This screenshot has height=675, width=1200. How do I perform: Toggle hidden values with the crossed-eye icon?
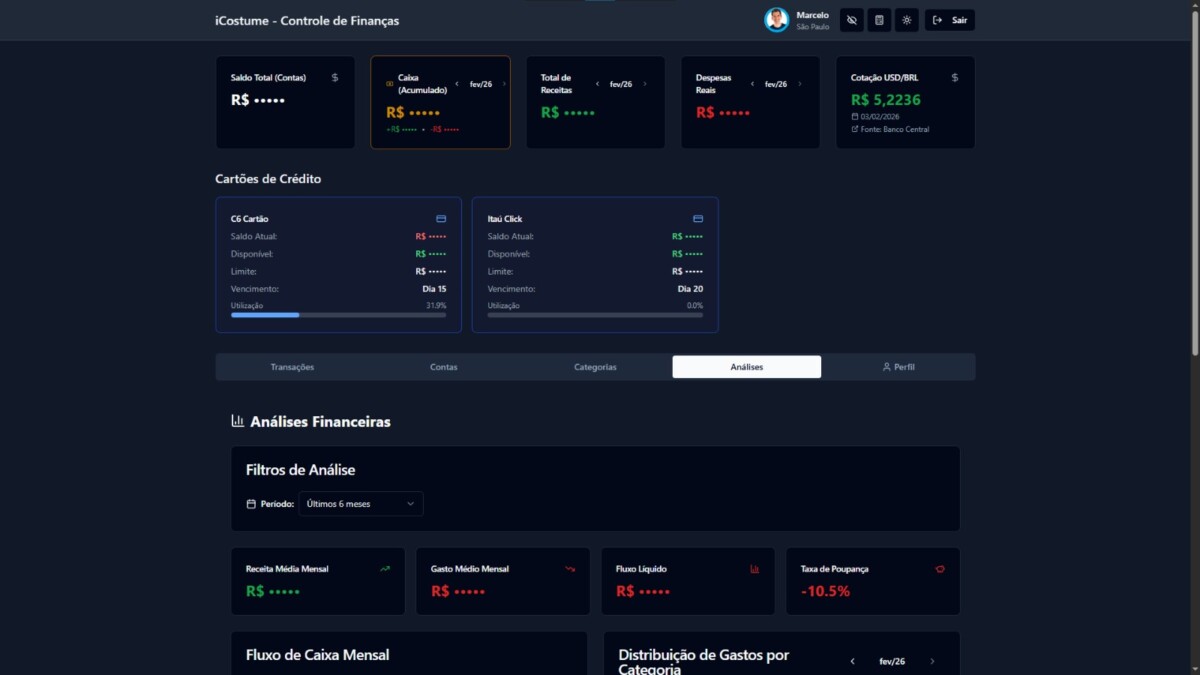pyautogui.click(x=851, y=20)
